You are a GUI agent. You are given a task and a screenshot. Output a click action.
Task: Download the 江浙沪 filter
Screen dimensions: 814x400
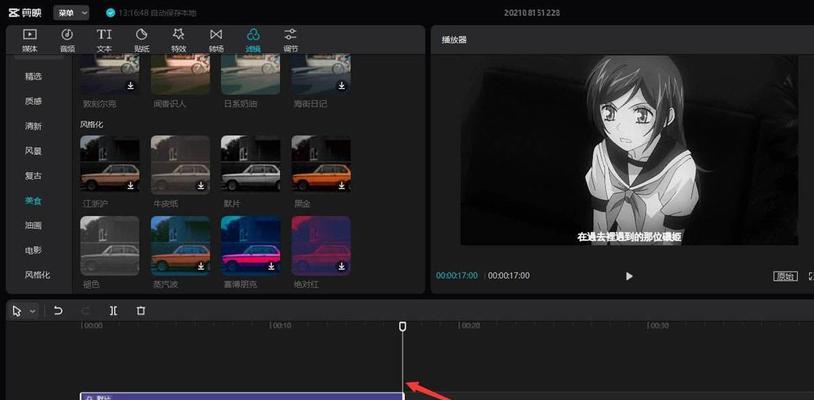coord(131,185)
